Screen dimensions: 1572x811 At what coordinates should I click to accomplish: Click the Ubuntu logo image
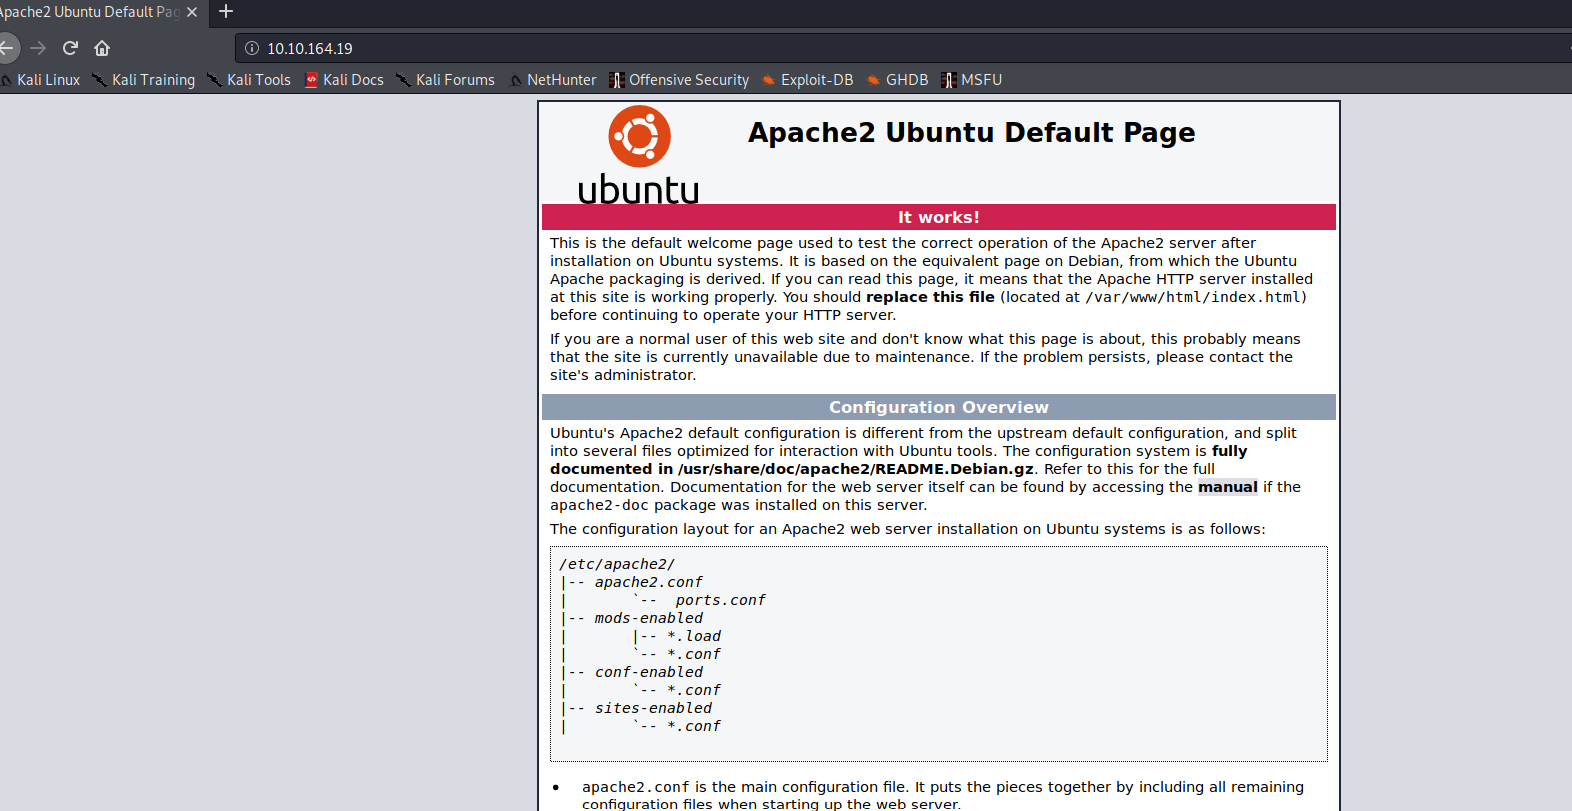[x=639, y=155]
